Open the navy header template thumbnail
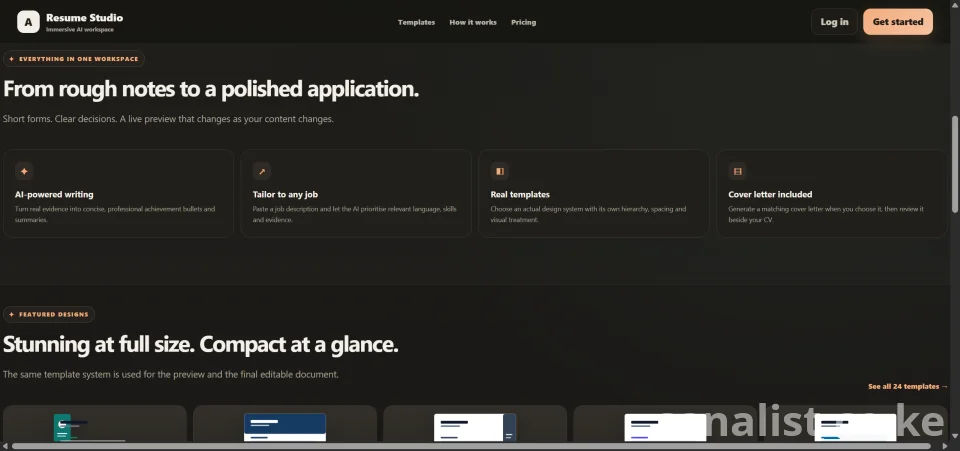The image size is (960, 451). click(285, 423)
